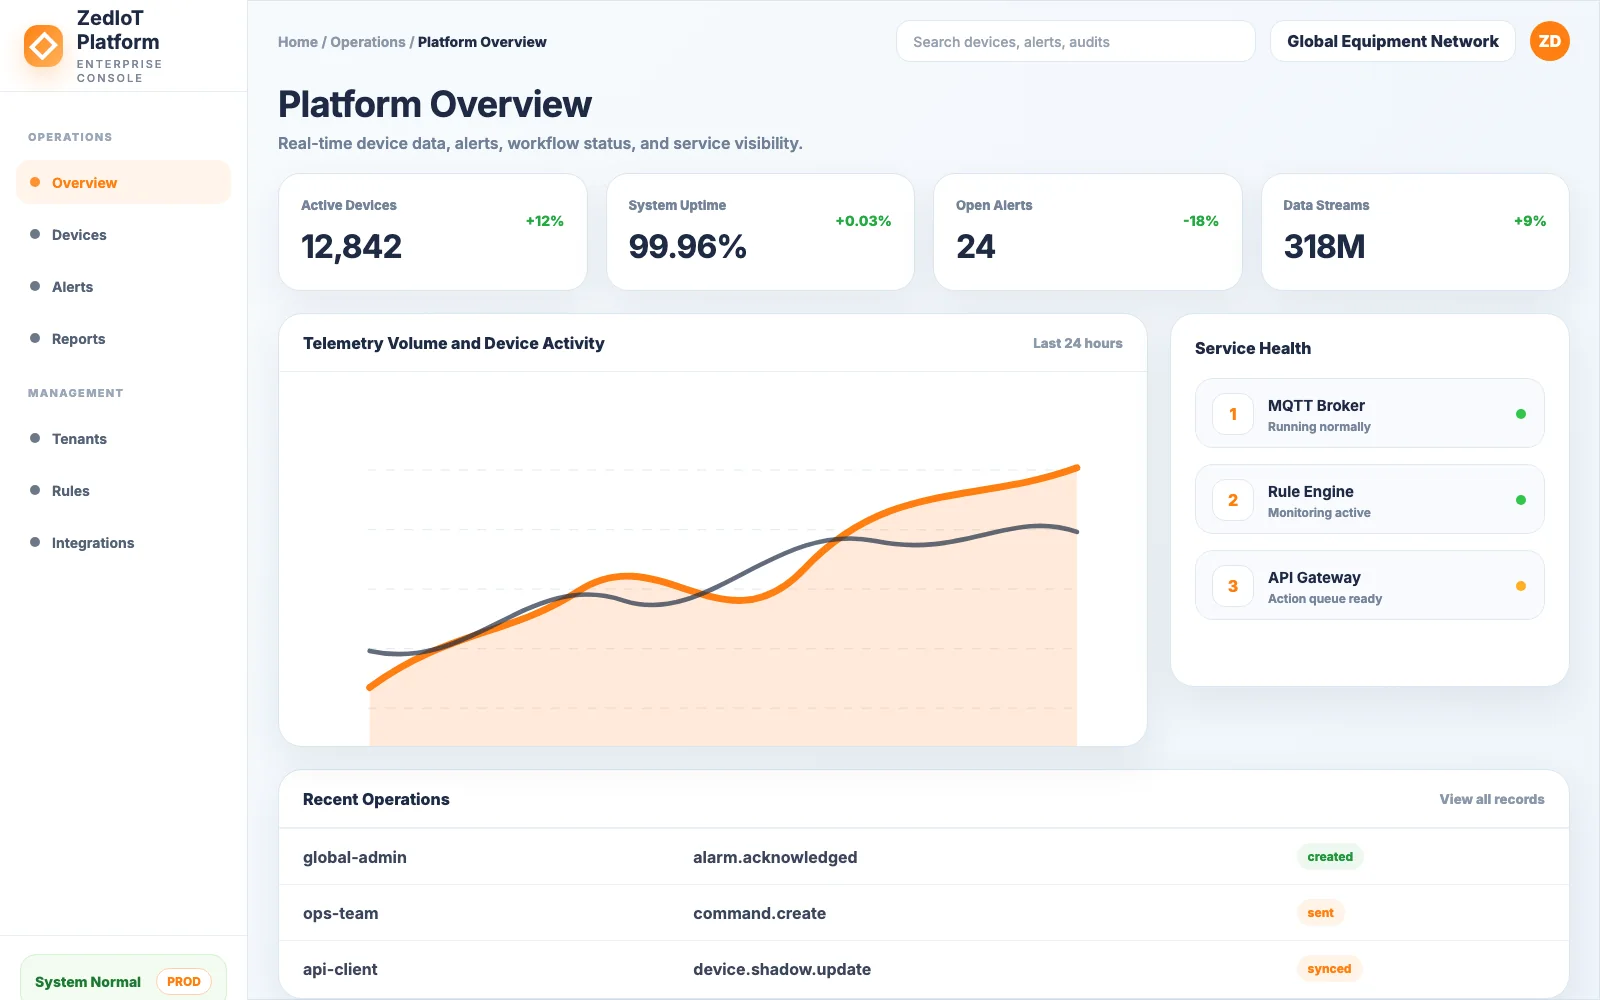This screenshot has width=1600, height=1000.
Task: Select the Rule Engine service row
Action: click(x=1369, y=499)
